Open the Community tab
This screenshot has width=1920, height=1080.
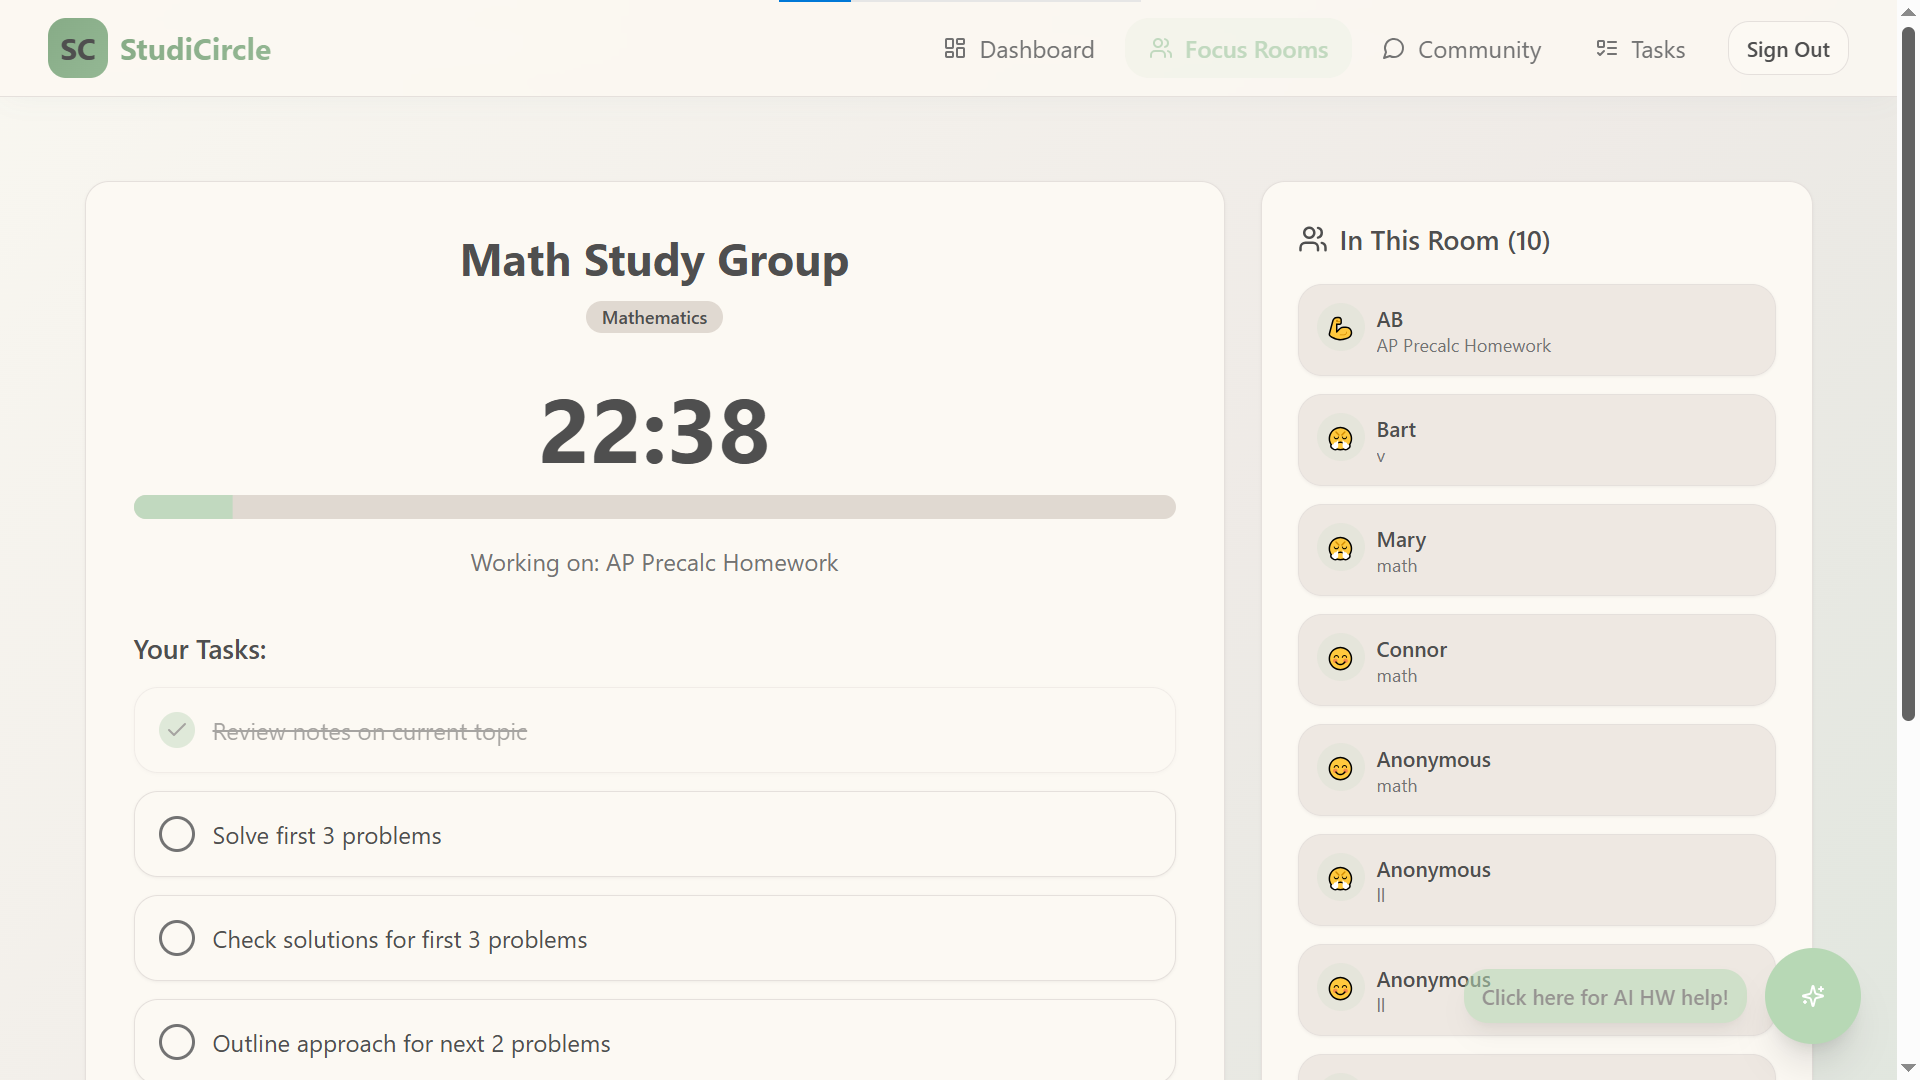(1461, 49)
